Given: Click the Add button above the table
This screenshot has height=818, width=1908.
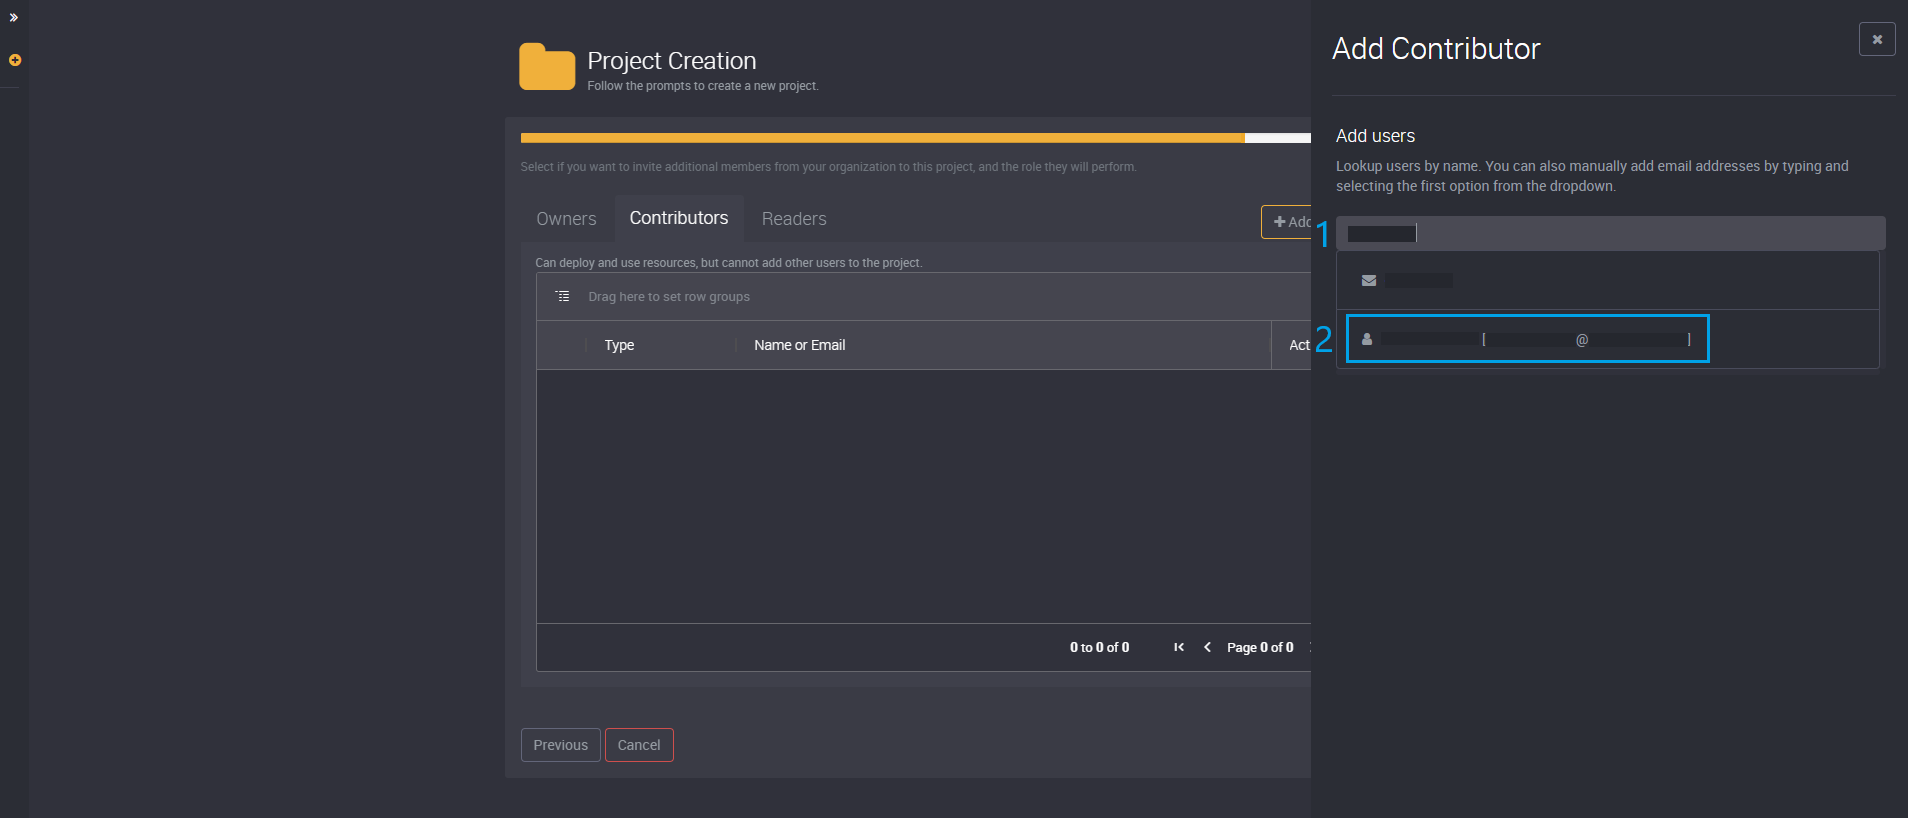Looking at the screenshot, I should coord(1287,222).
